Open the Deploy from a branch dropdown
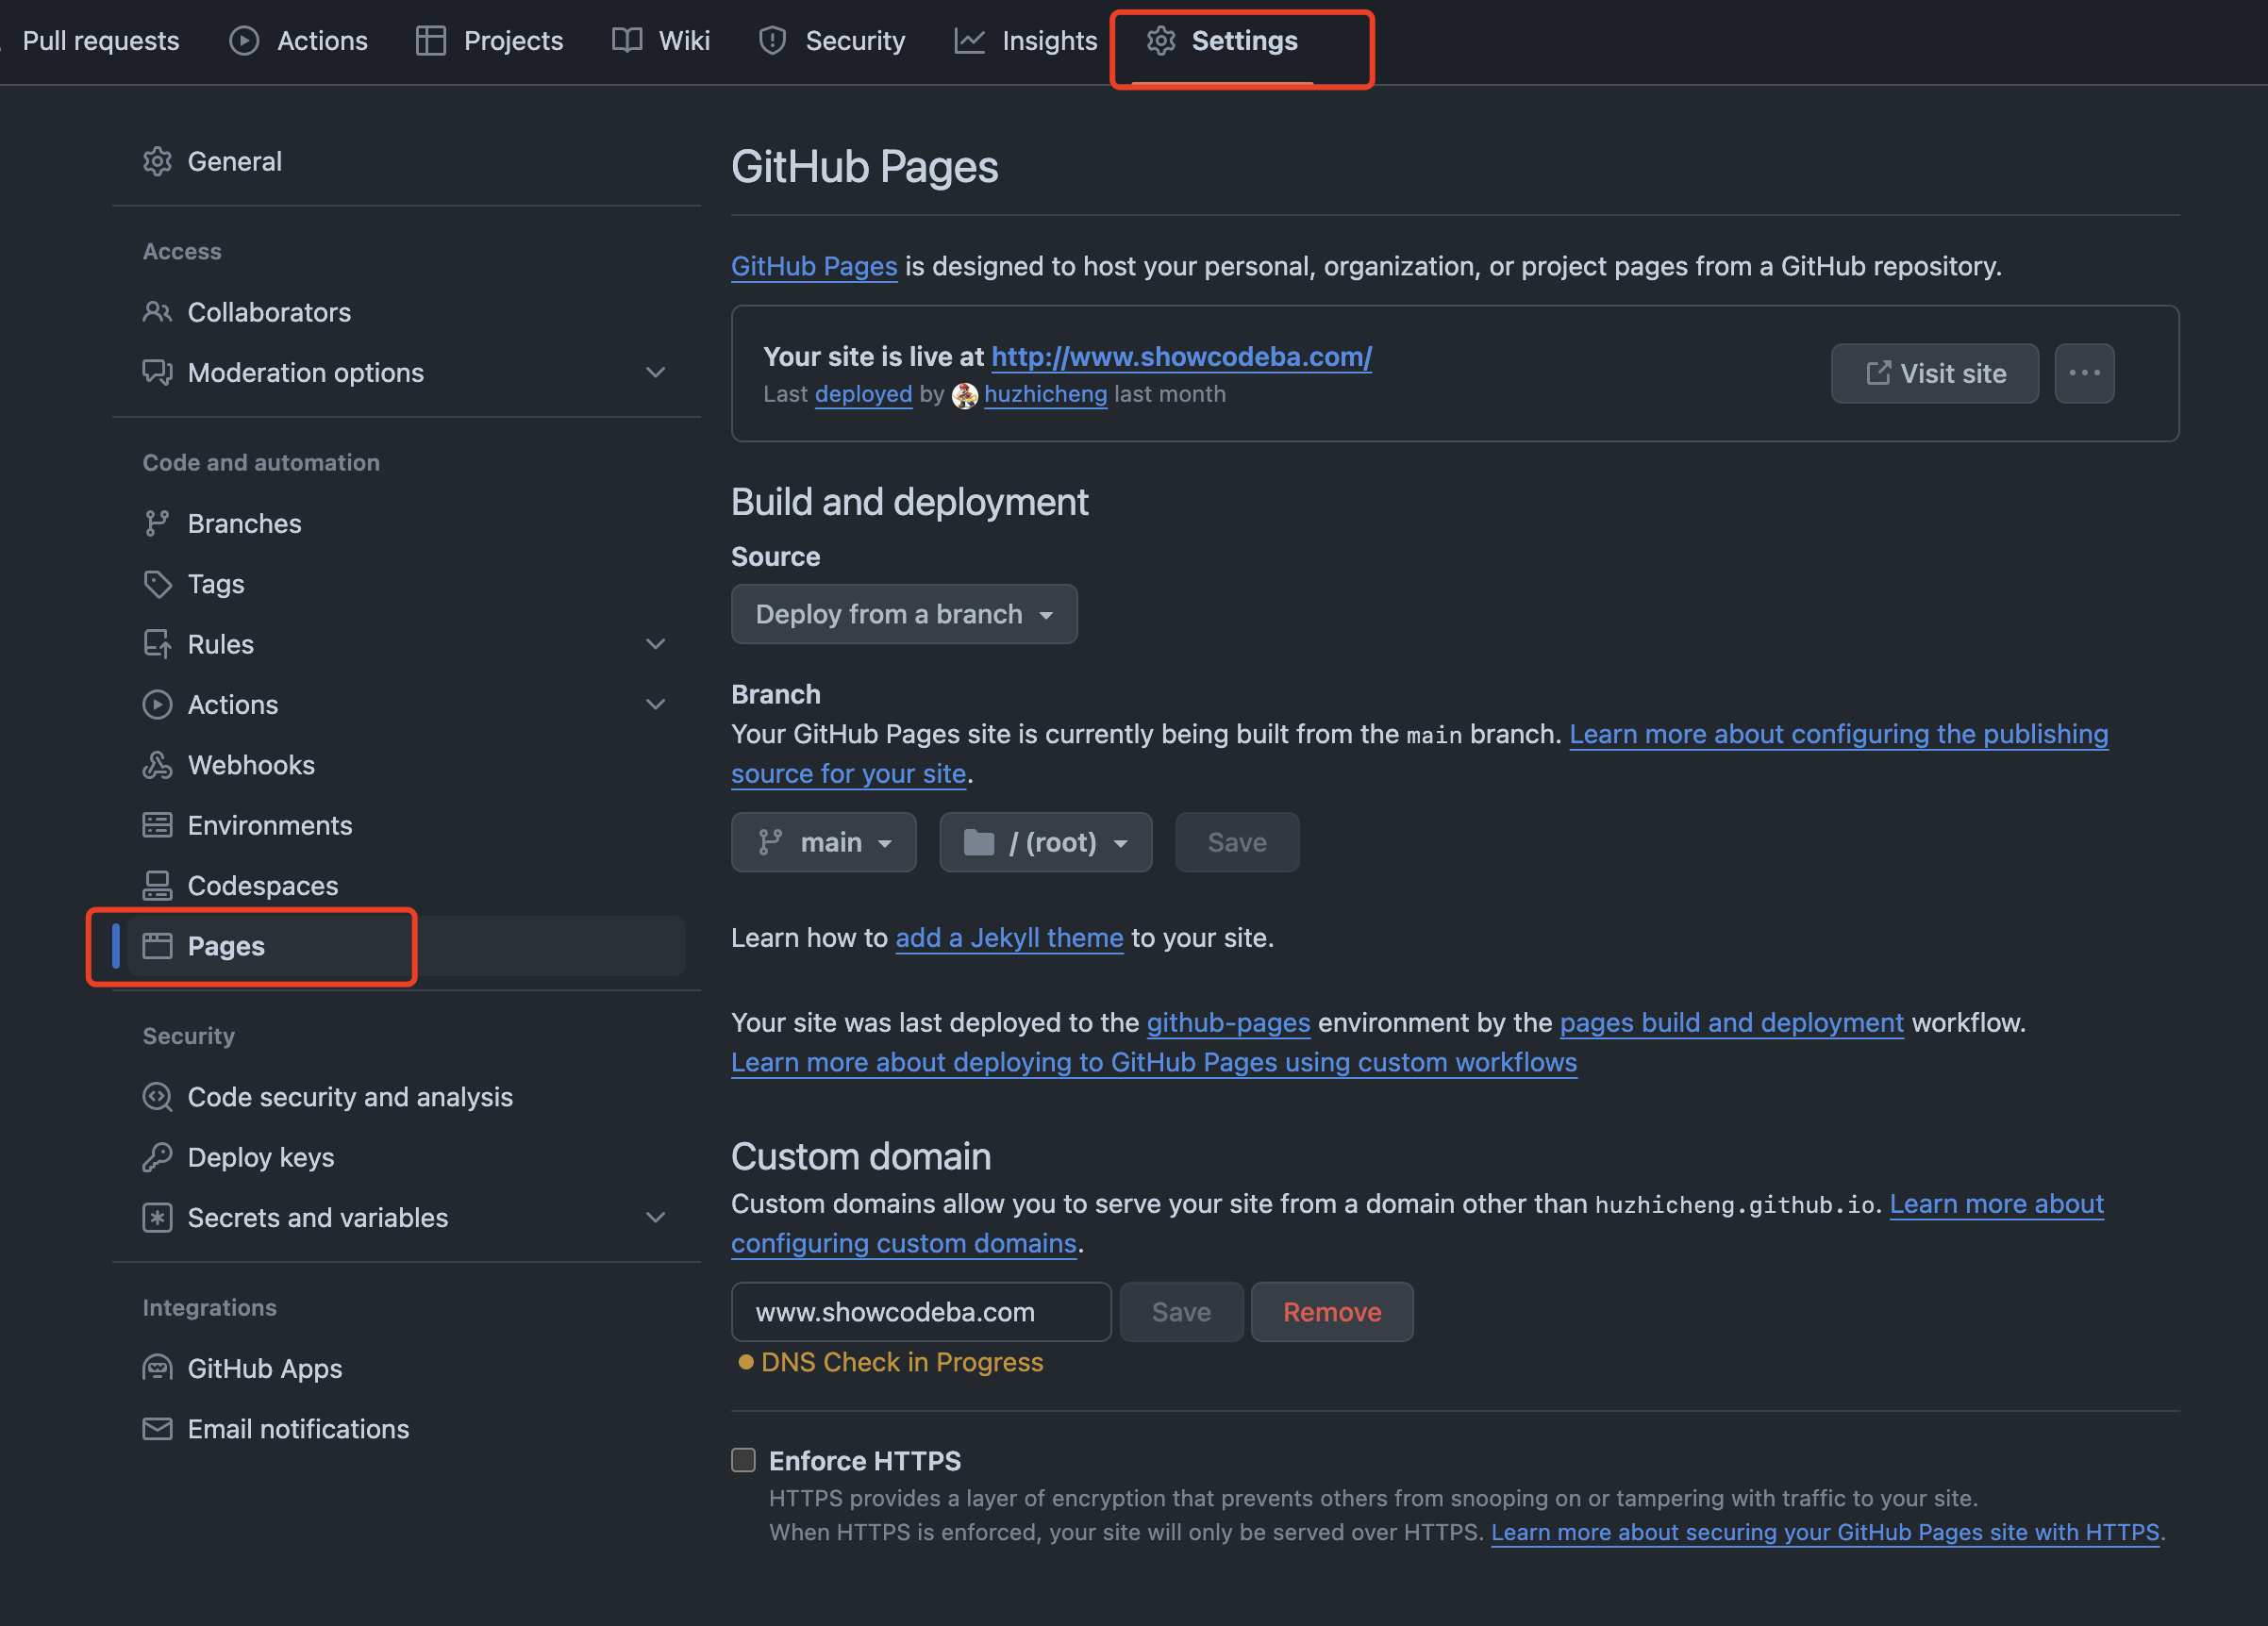Viewport: 2268px width, 1626px height. (x=903, y=614)
